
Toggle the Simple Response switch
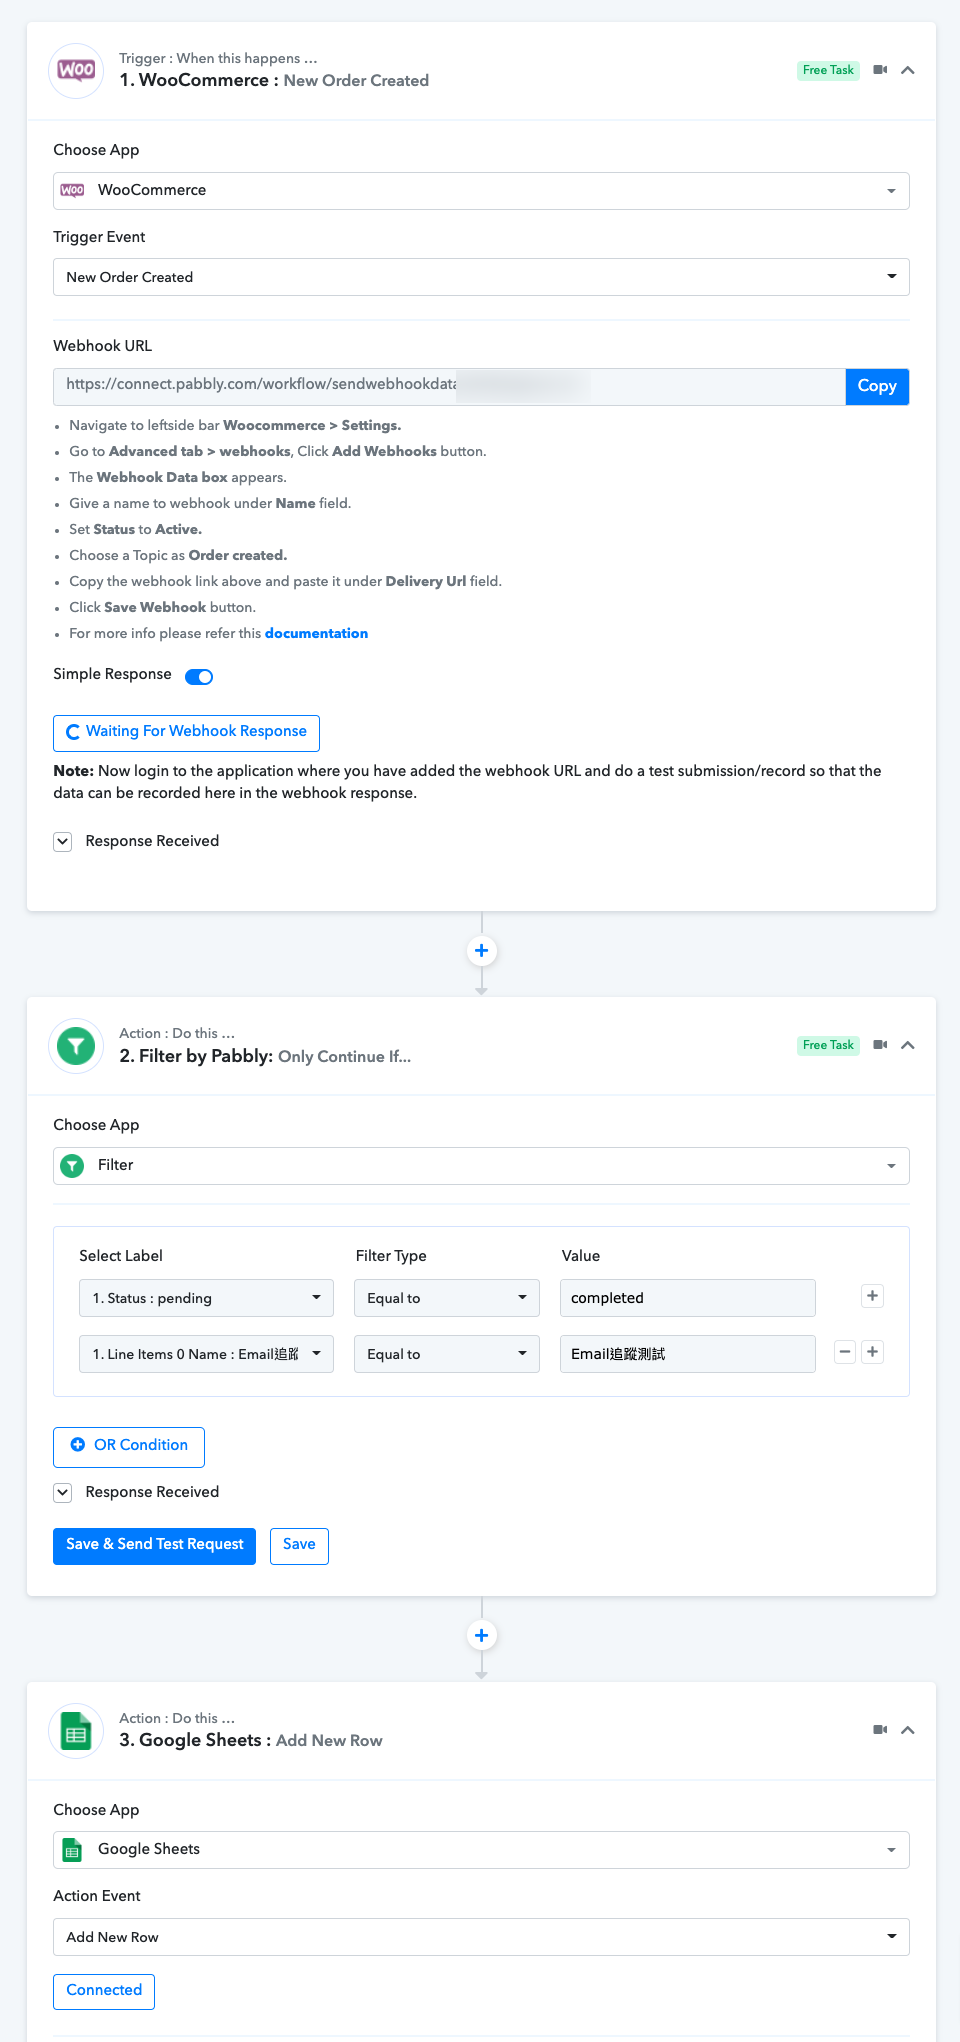tap(199, 677)
